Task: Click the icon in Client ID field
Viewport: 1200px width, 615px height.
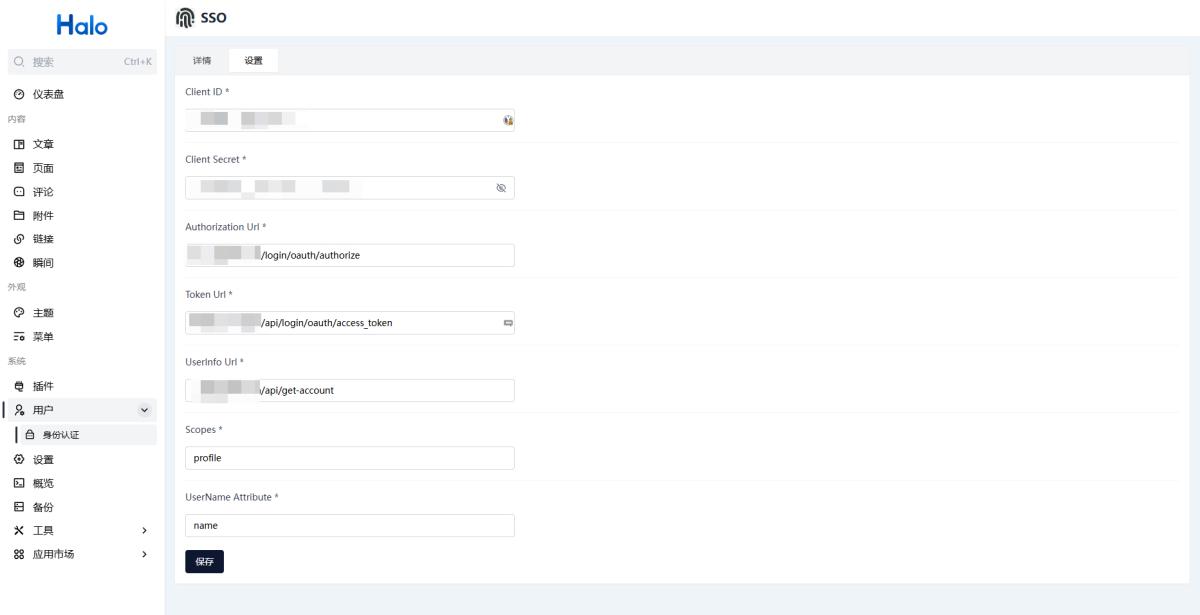Action: 507,120
